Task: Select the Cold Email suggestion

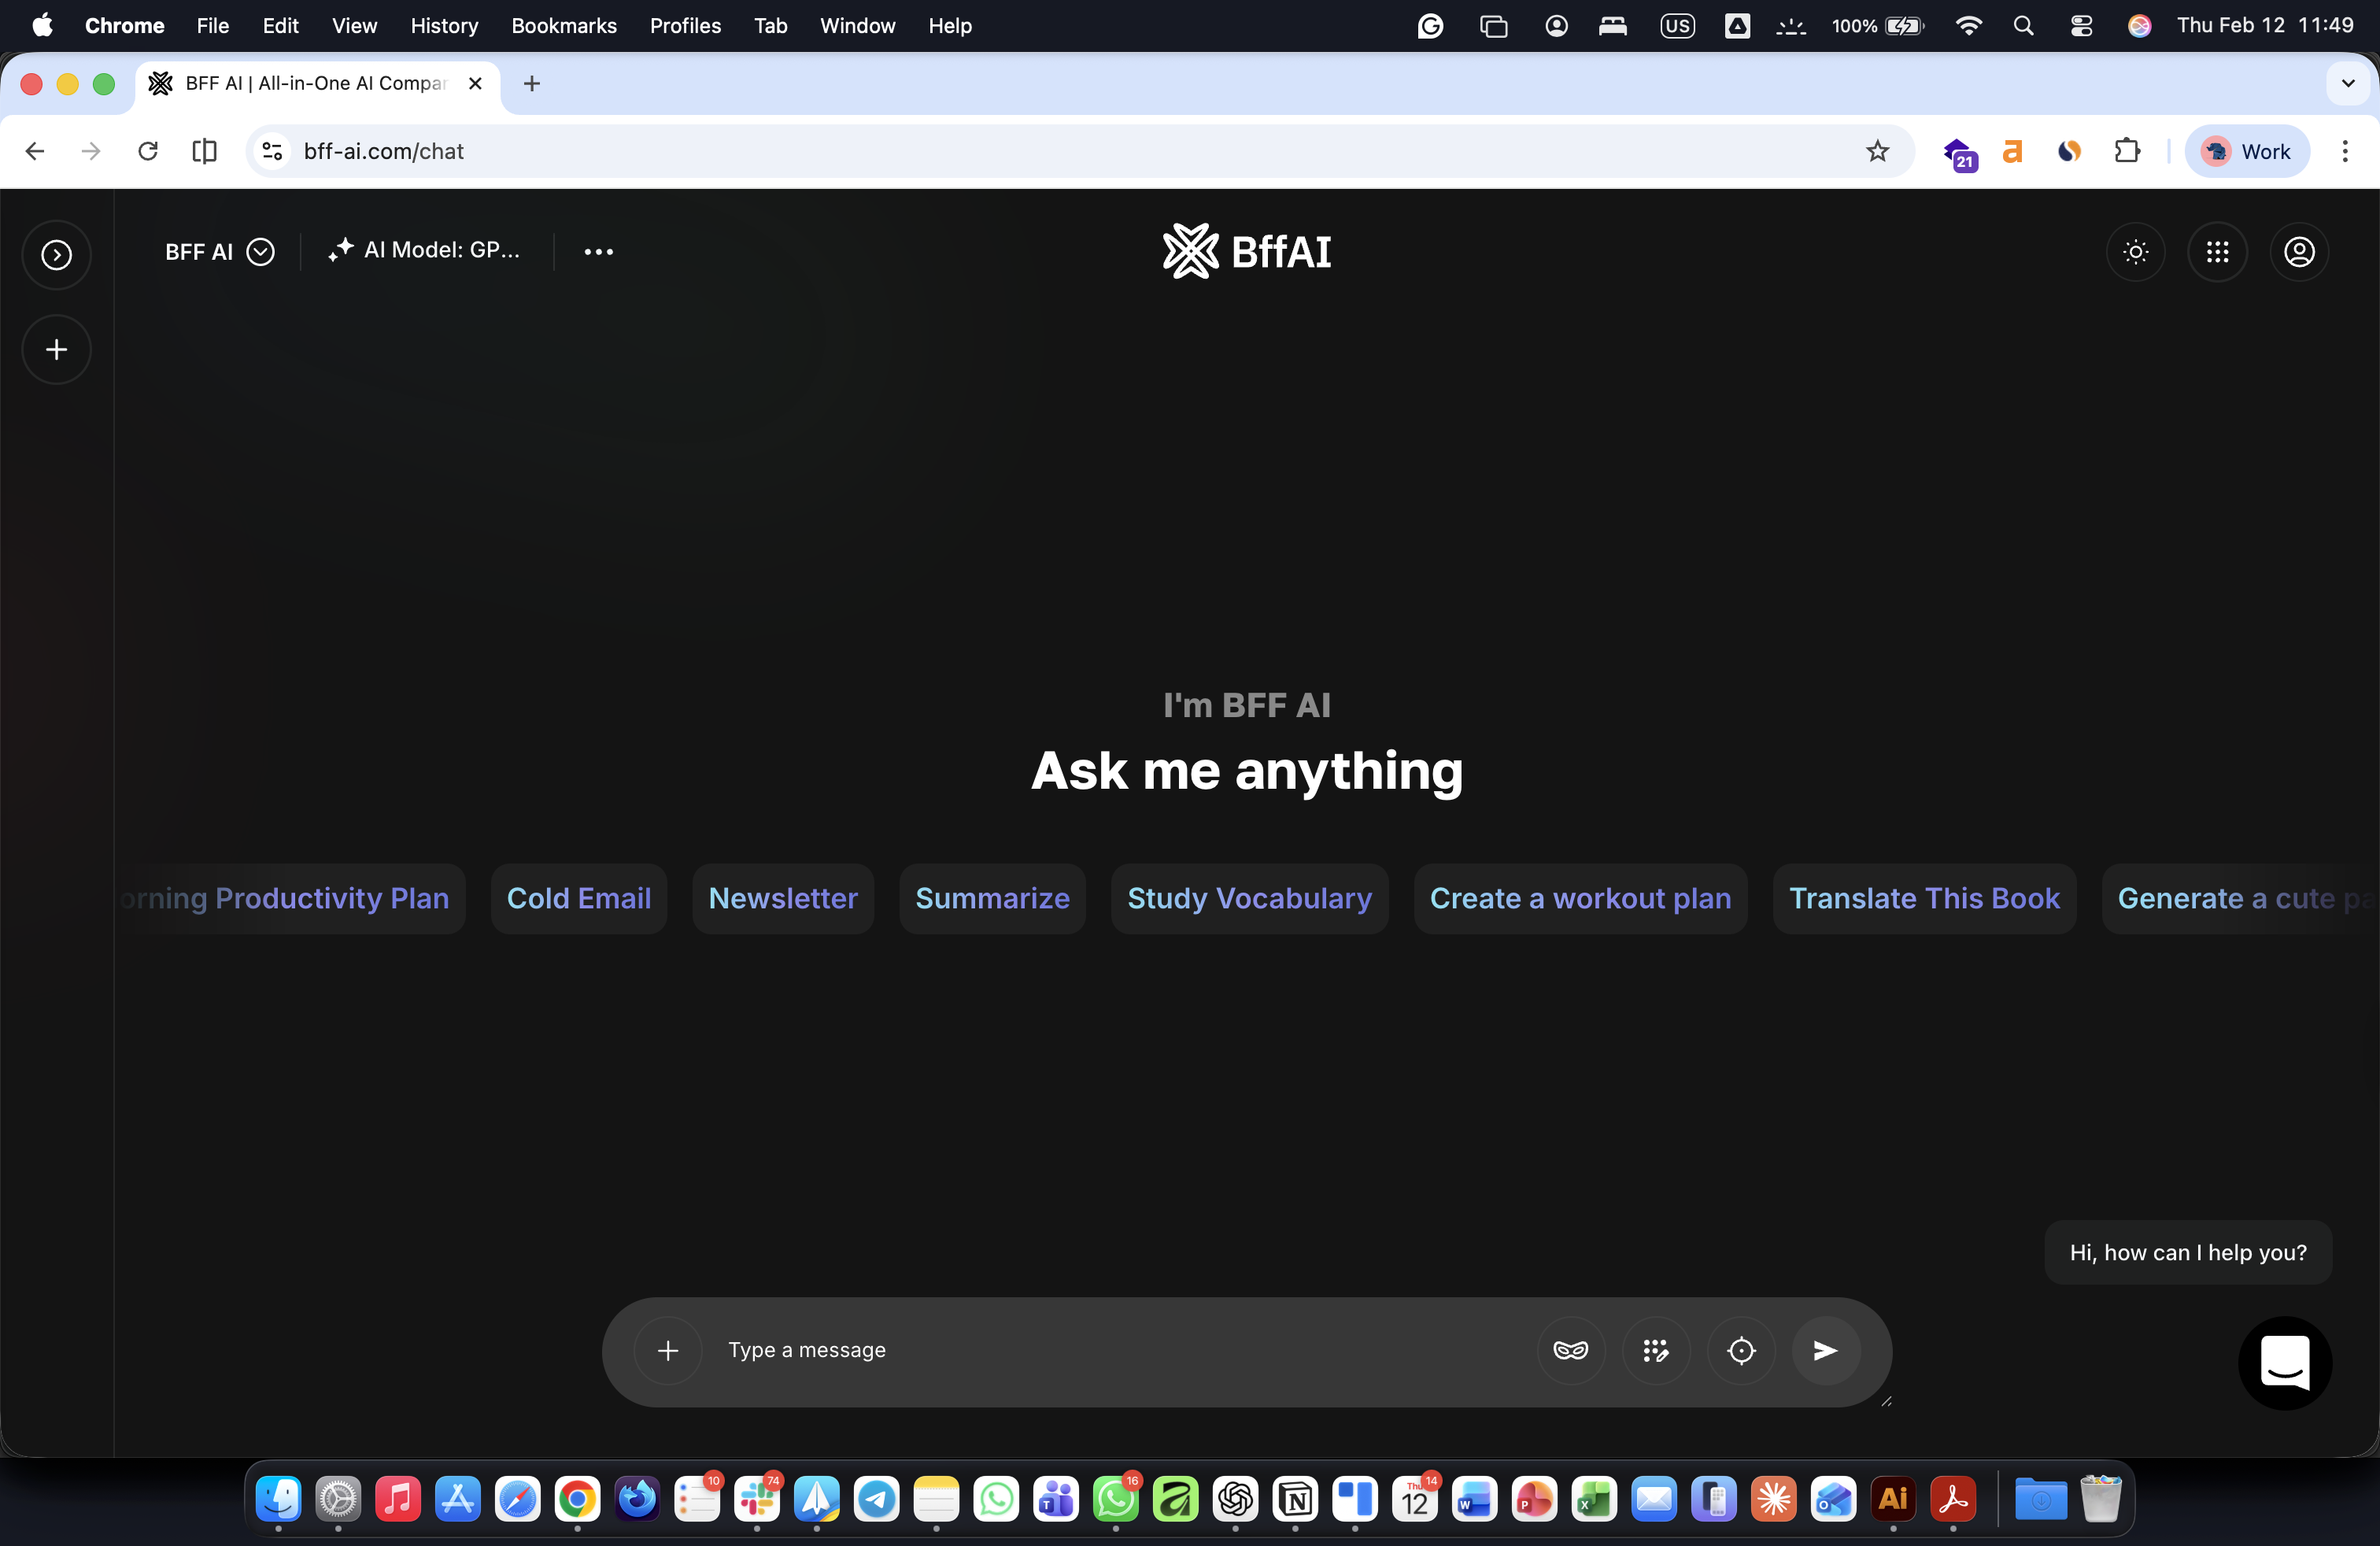Action: coord(578,898)
